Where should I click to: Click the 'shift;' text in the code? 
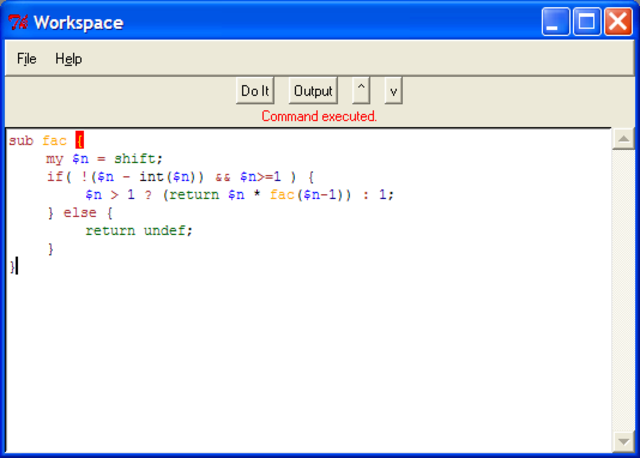pyautogui.click(x=138, y=158)
